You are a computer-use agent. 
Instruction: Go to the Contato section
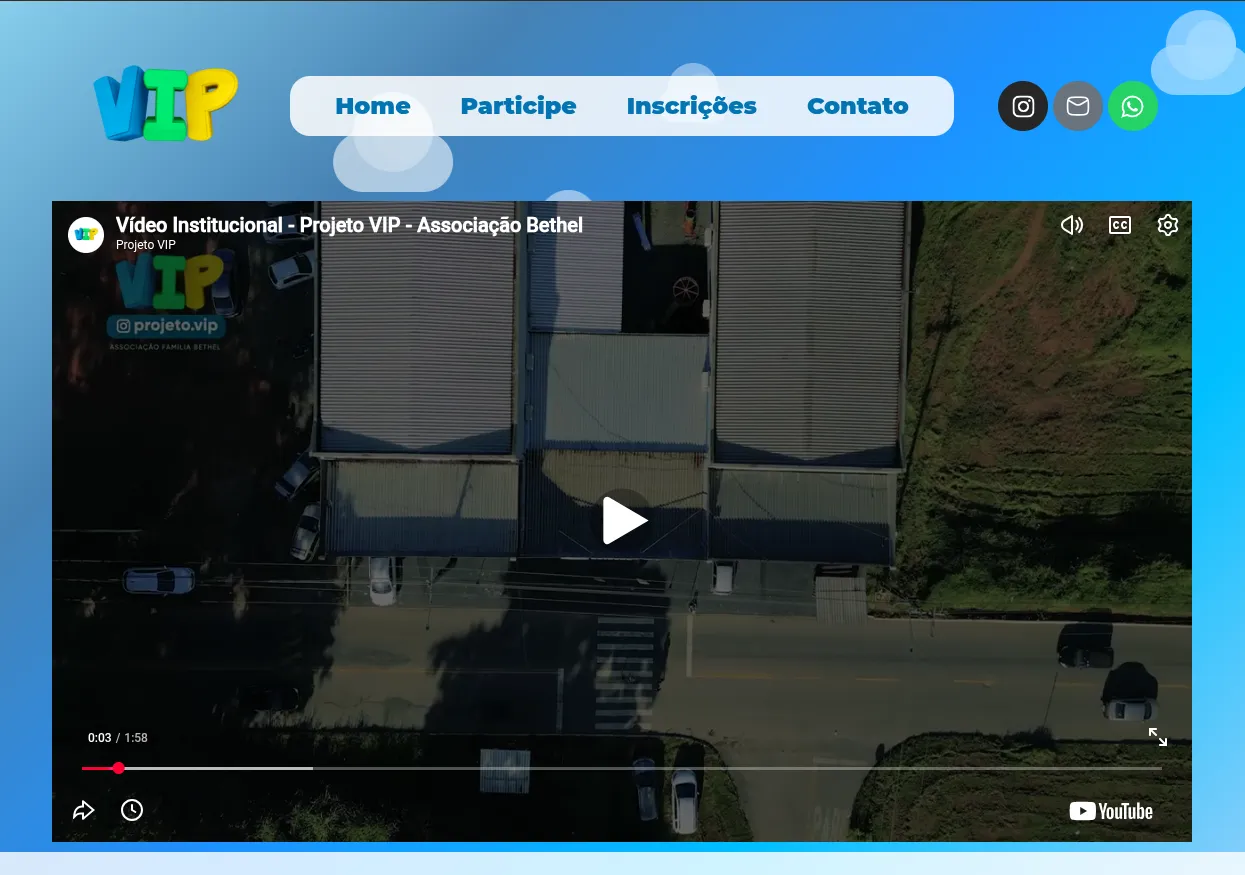(857, 105)
